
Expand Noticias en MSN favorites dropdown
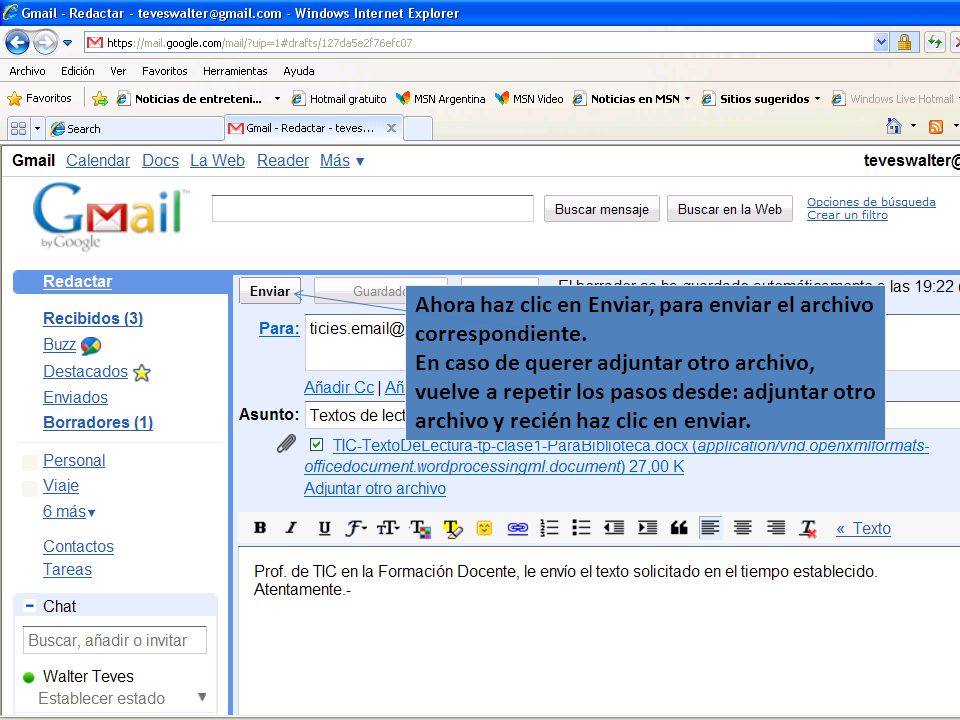pyautogui.click(x=688, y=99)
